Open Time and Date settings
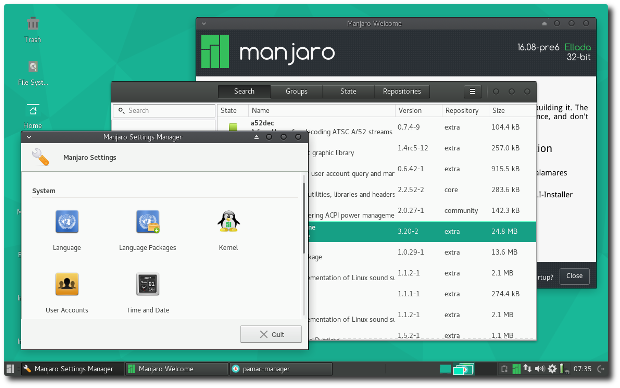 coord(147,284)
